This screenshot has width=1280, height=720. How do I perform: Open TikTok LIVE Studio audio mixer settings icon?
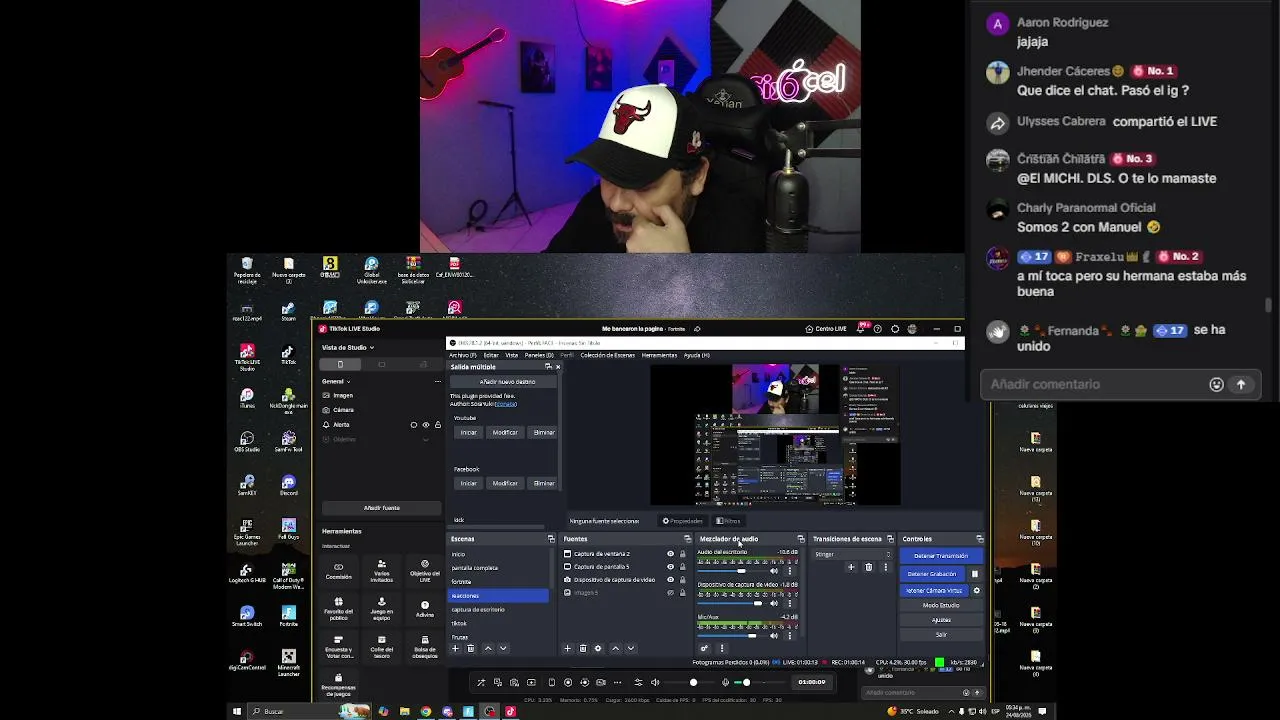pos(638,682)
